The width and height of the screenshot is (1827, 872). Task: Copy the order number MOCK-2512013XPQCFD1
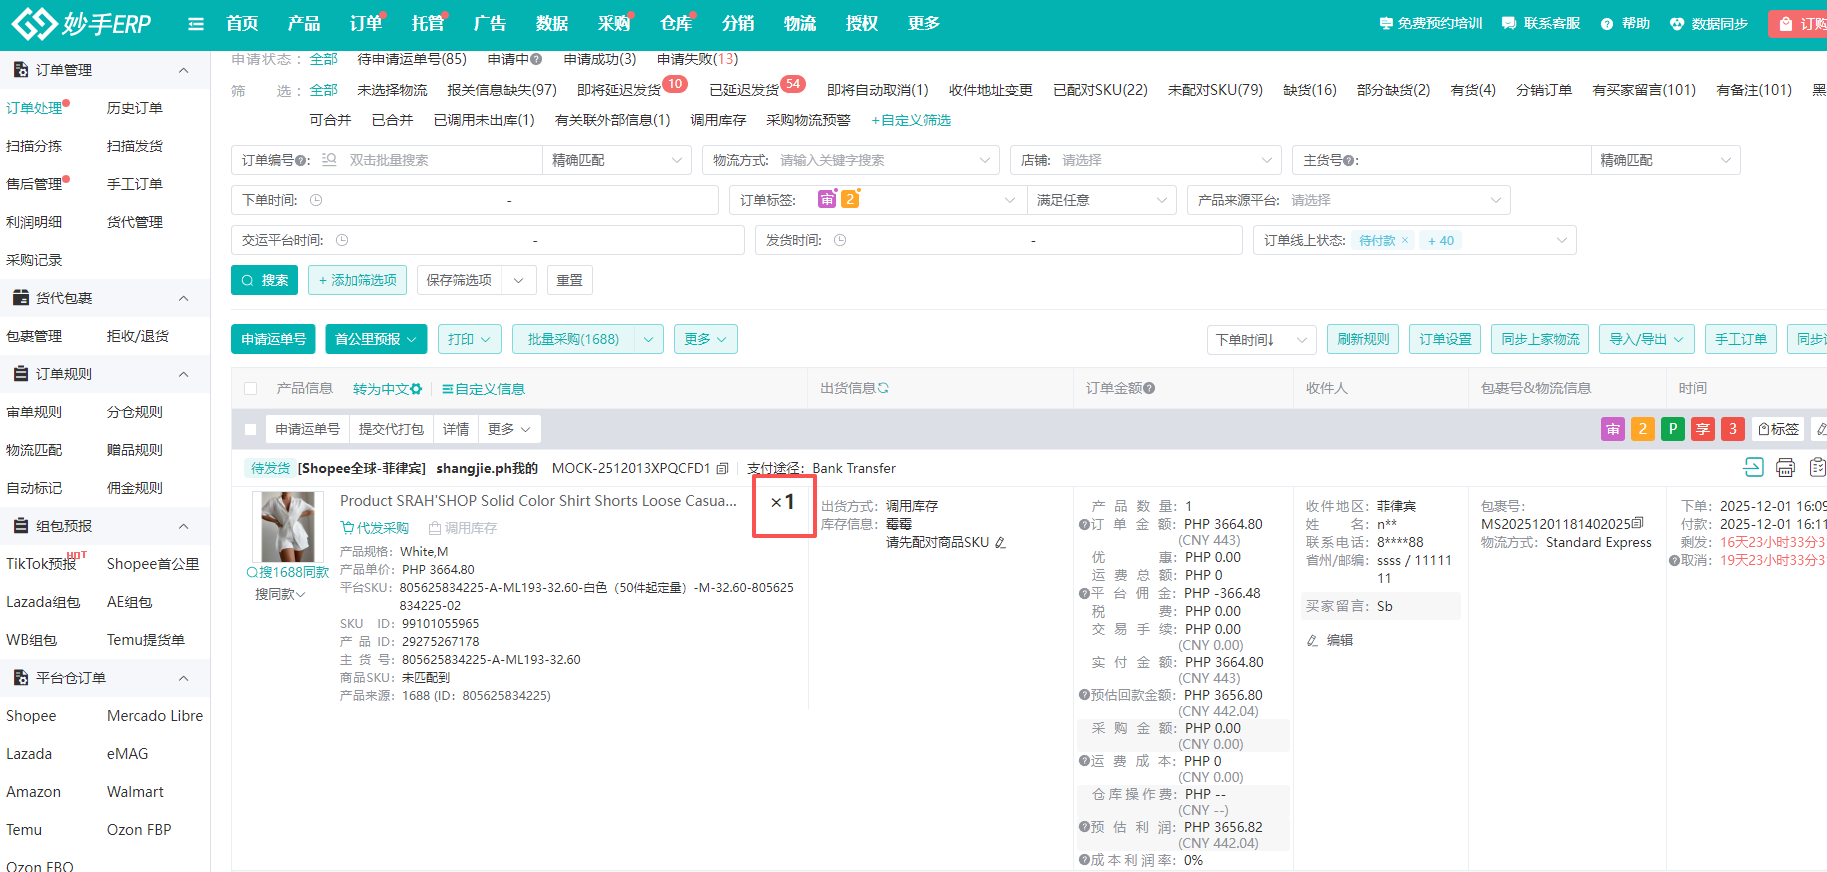coord(722,468)
